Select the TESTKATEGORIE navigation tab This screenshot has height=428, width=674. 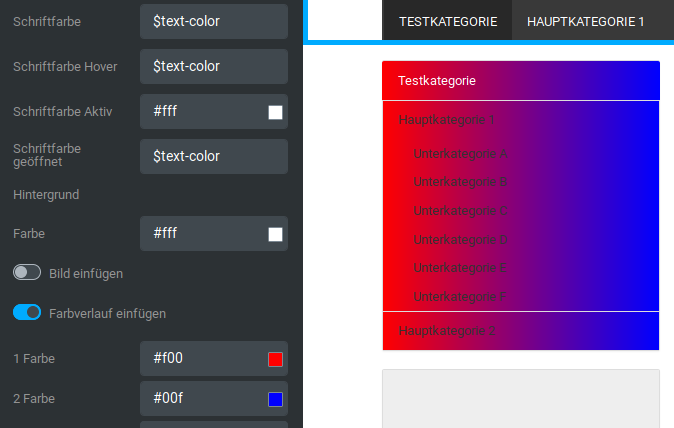tap(447, 21)
